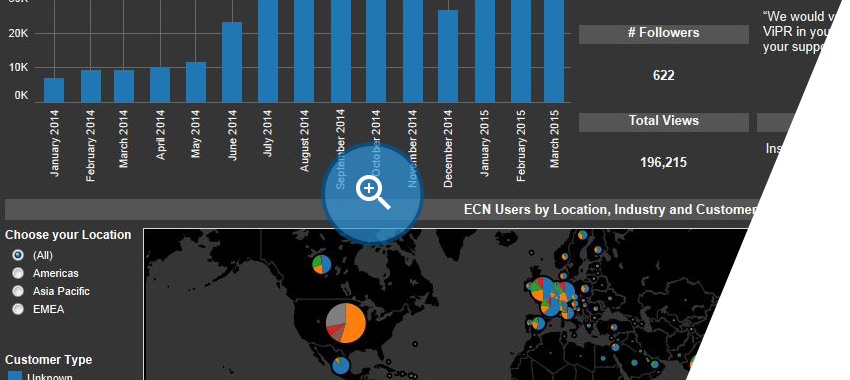Viewport: 850px width, 380px height.
Task: Click the '20K' axis label
Action: (18, 34)
